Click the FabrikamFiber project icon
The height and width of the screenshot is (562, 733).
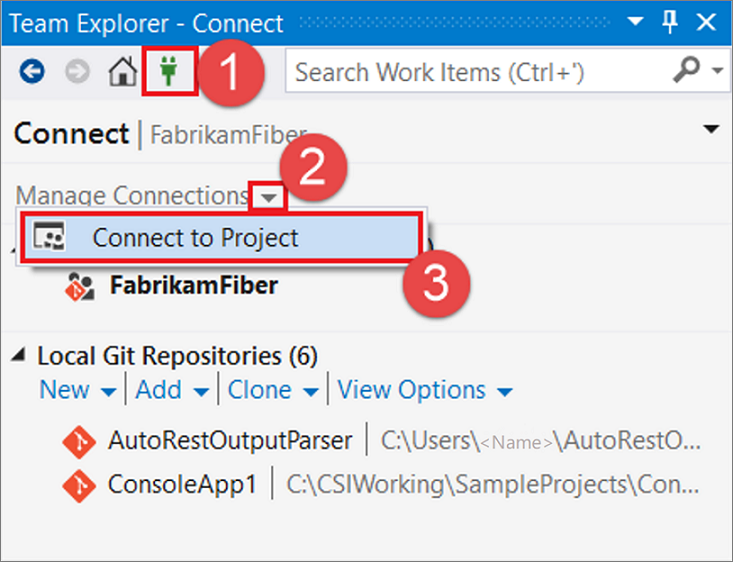79,286
